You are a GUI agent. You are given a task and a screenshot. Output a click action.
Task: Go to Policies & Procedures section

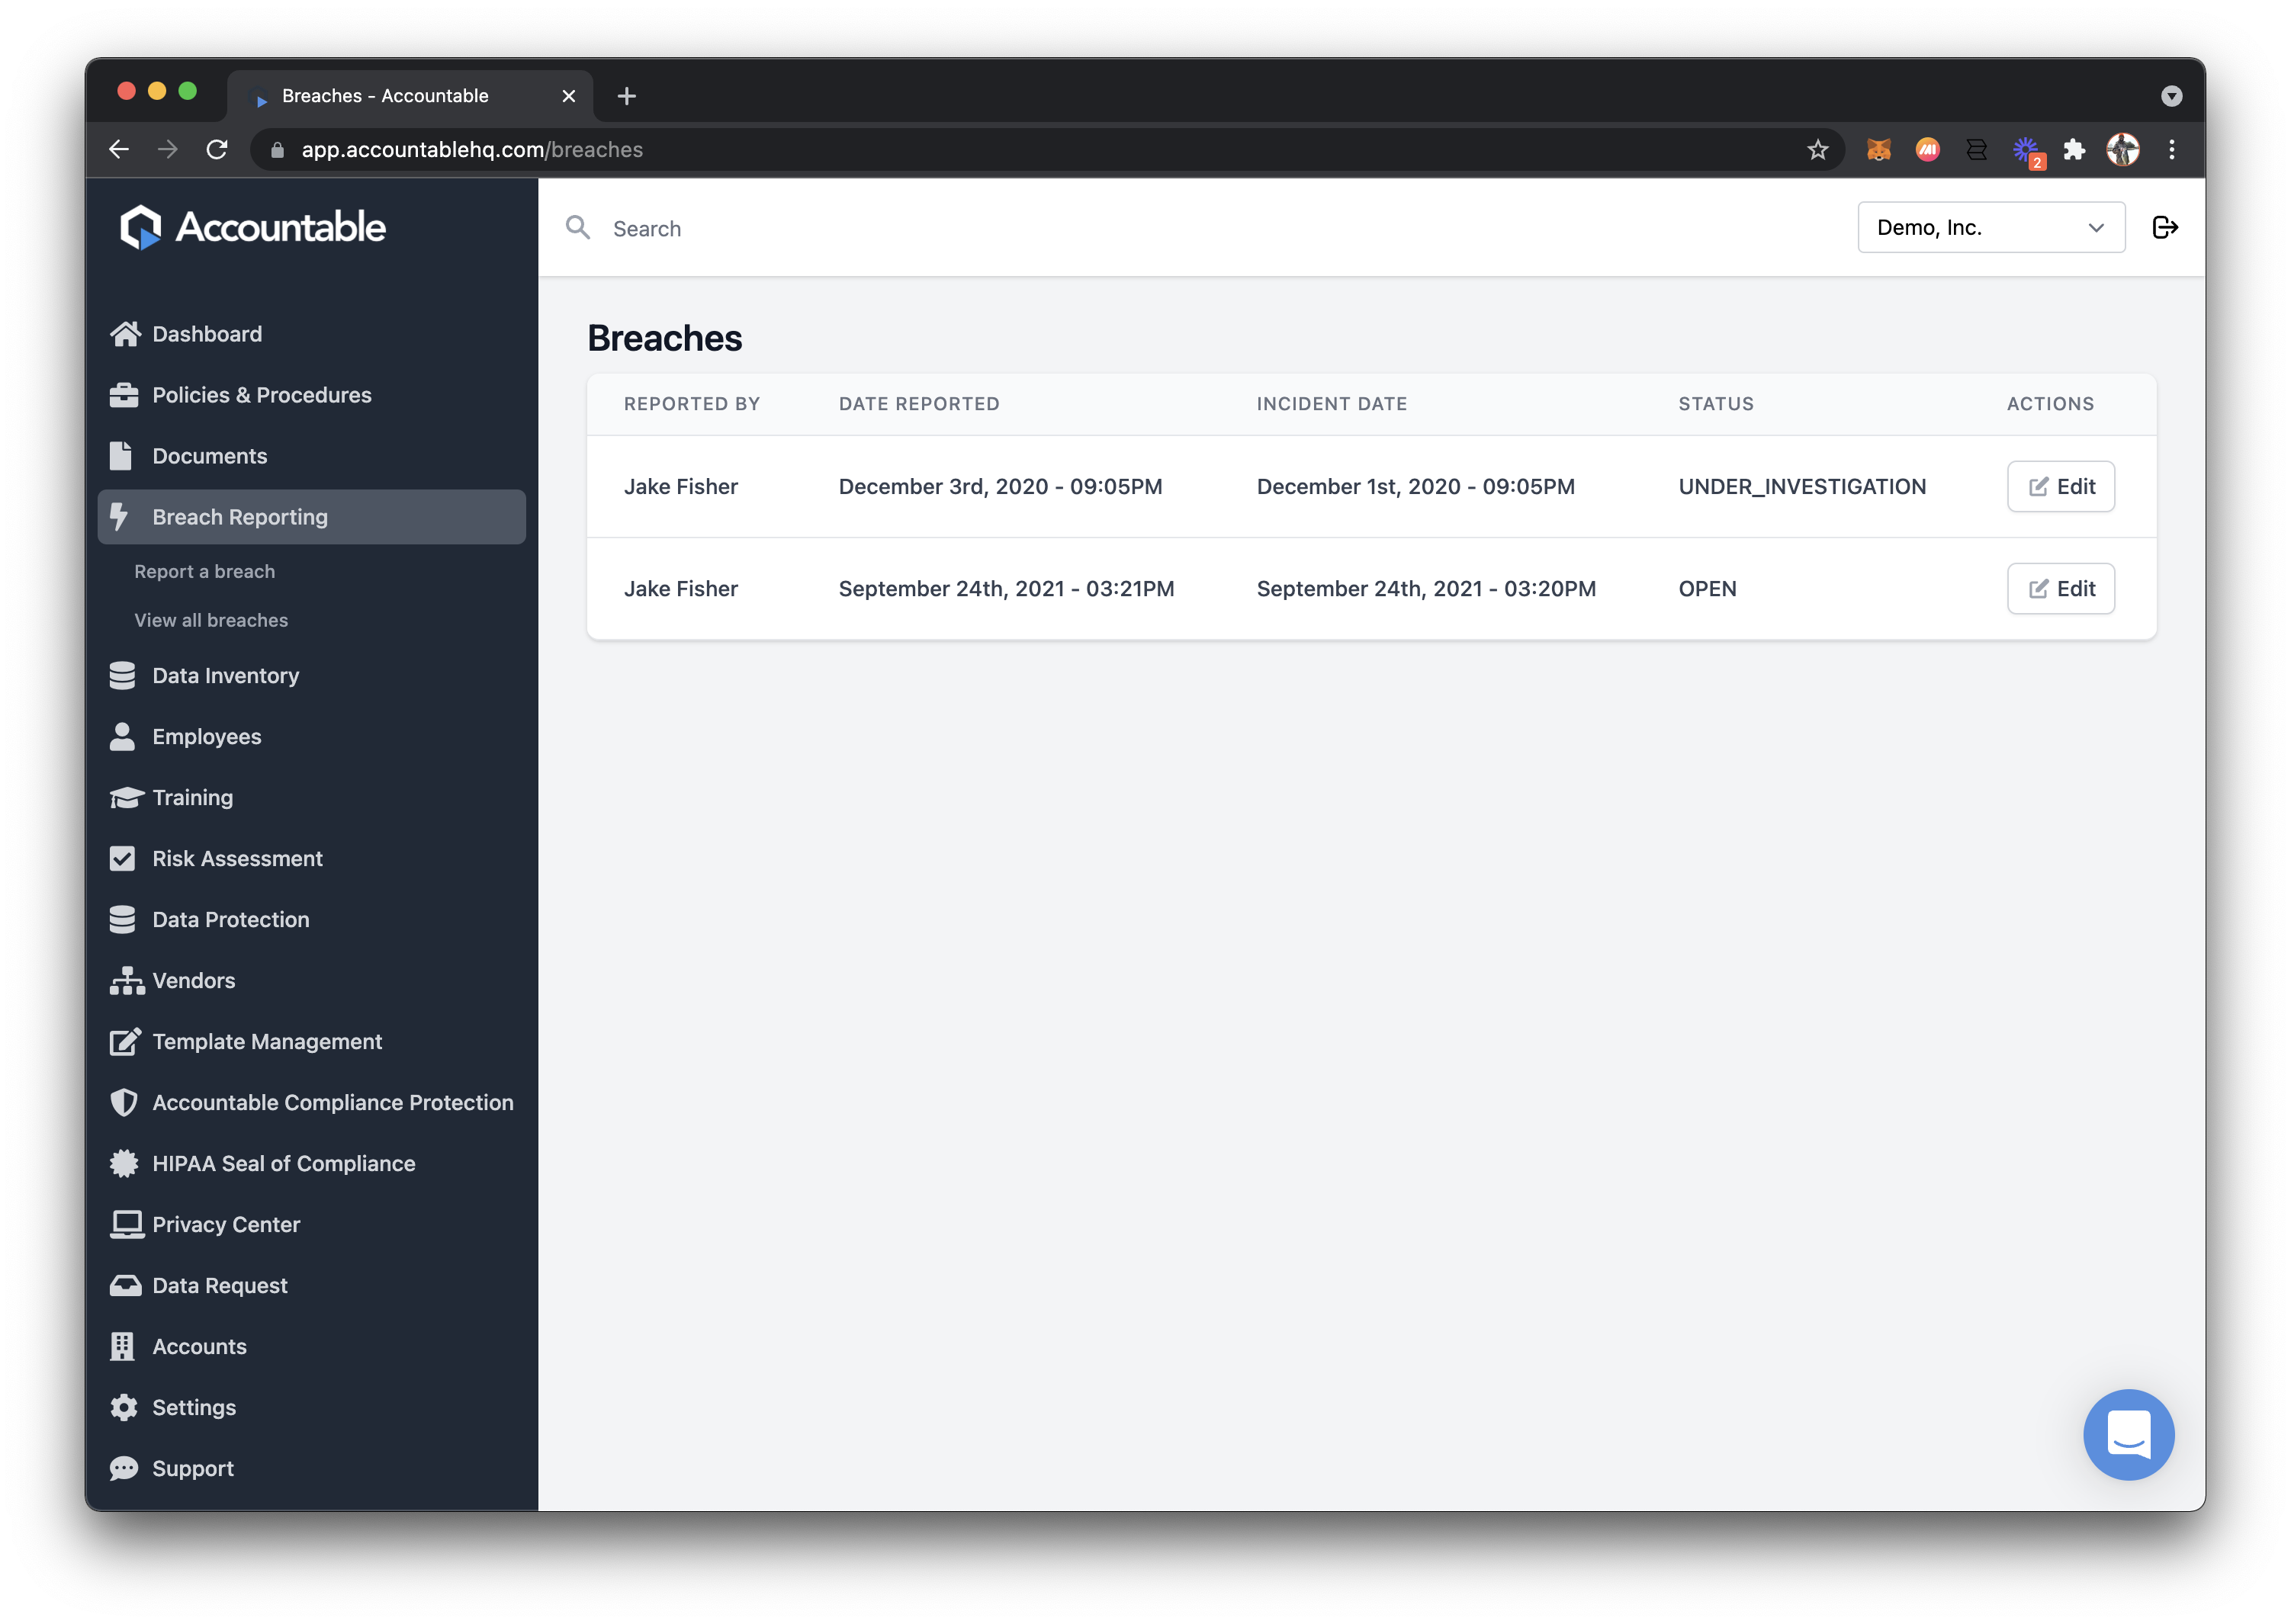tap(261, 395)
